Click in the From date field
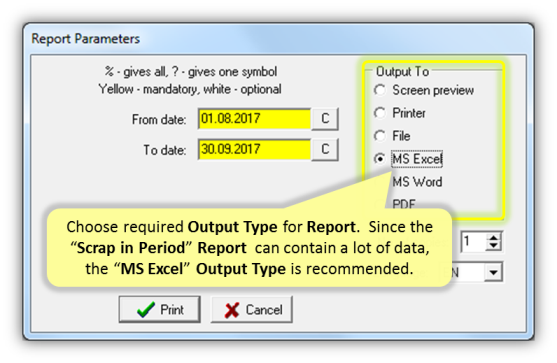 click(254, 119)
